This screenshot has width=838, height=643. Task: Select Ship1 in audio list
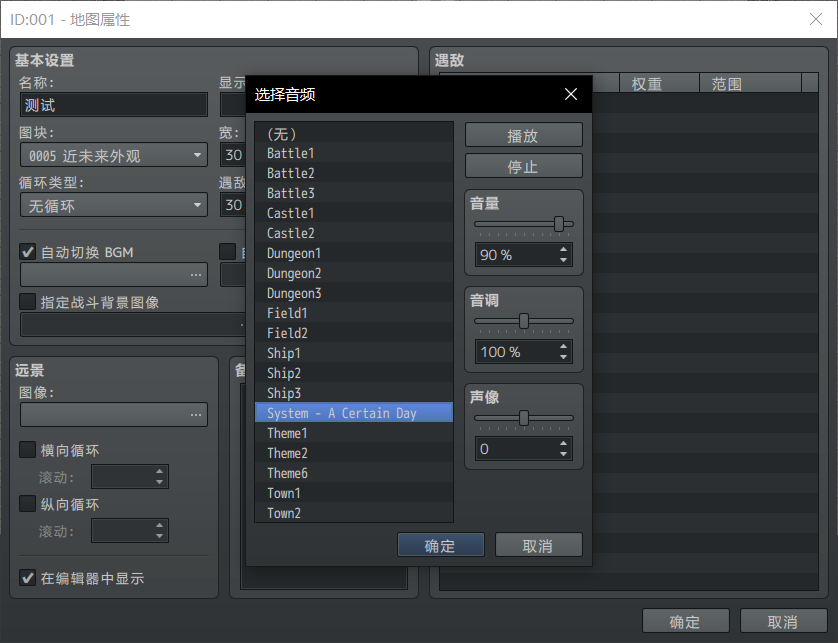(354, 353)
